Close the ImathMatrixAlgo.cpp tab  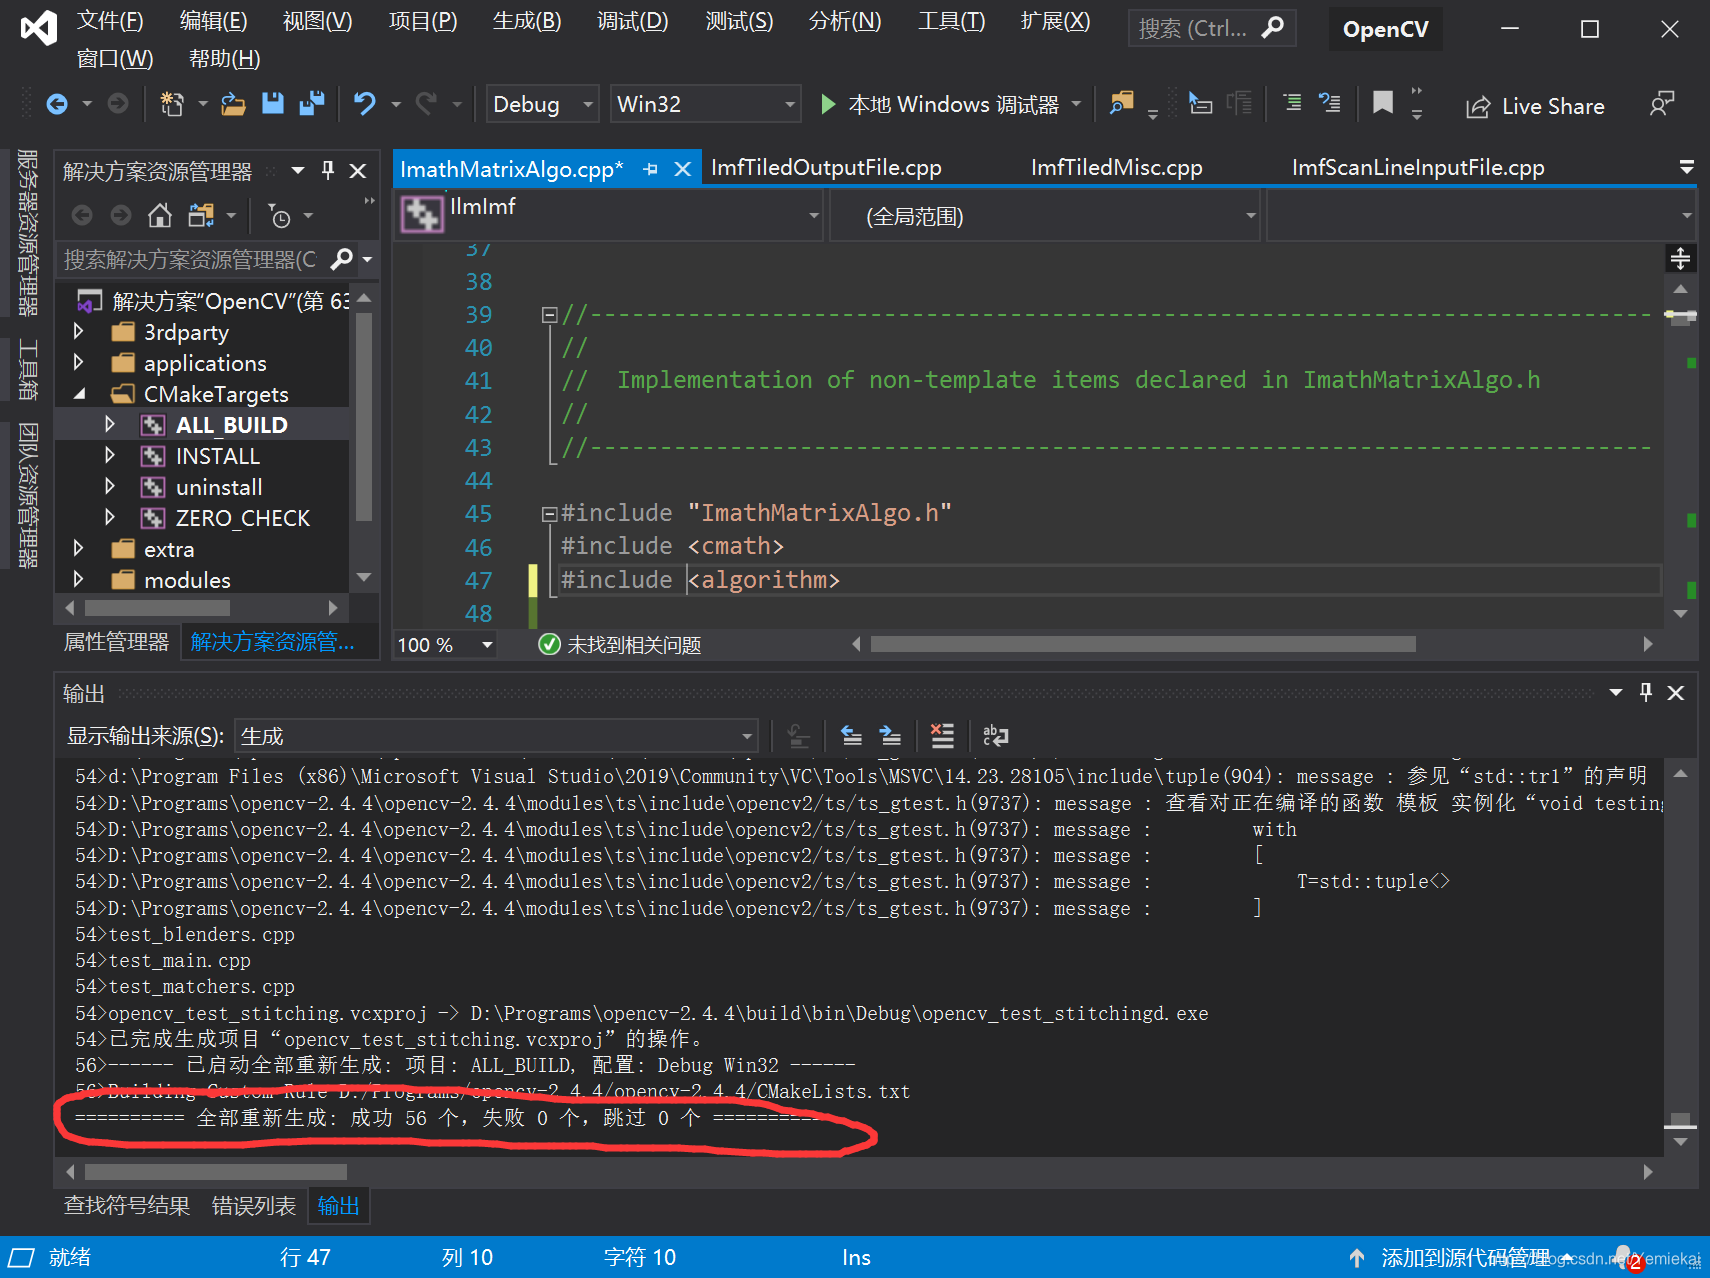(683, 169)
